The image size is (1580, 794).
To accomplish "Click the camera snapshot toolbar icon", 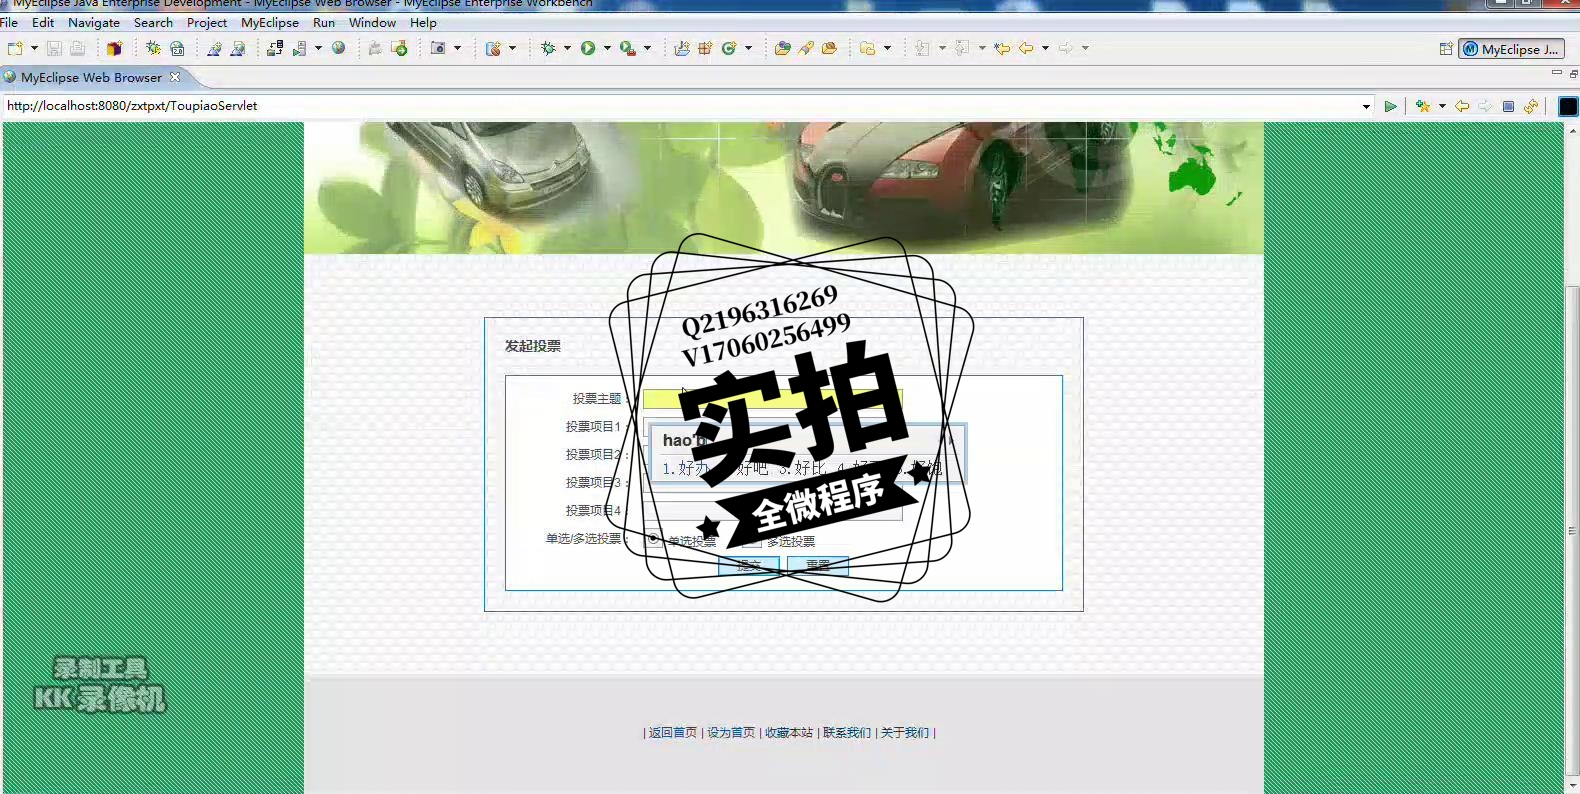I will point(438,48).
